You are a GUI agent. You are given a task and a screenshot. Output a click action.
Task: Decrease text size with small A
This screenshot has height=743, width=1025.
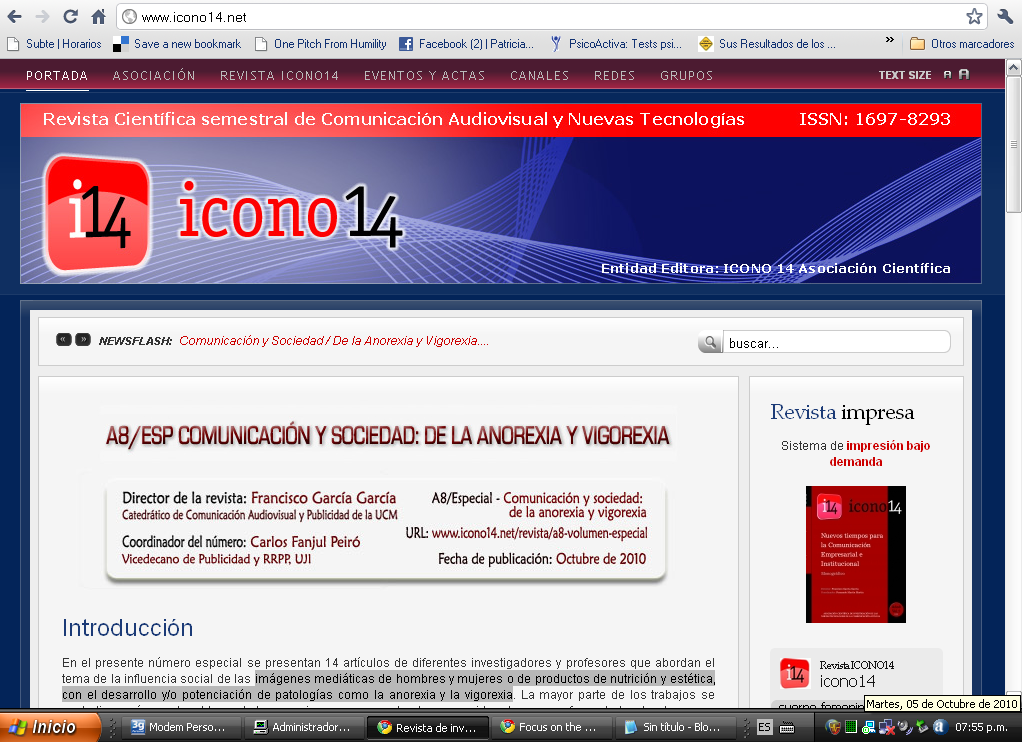[x=947, y=75]
